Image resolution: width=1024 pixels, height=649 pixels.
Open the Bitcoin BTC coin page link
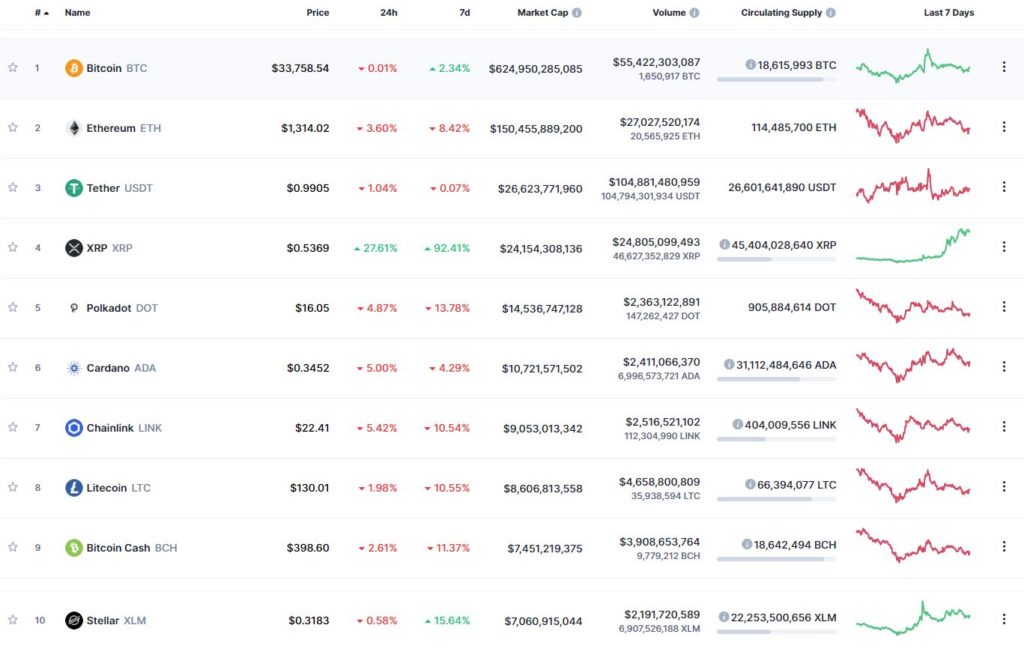117,68
